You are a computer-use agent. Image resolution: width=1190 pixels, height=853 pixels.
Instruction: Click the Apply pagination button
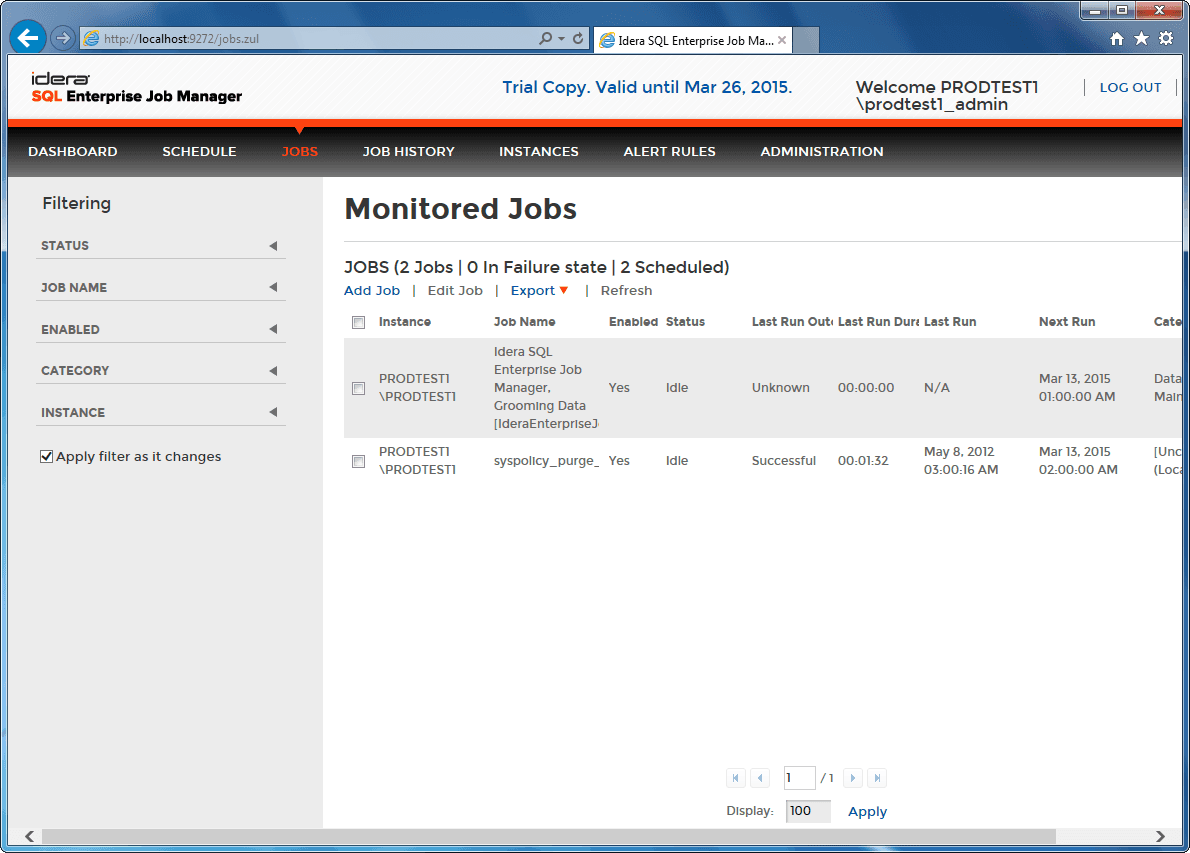[x=867, y=811]
